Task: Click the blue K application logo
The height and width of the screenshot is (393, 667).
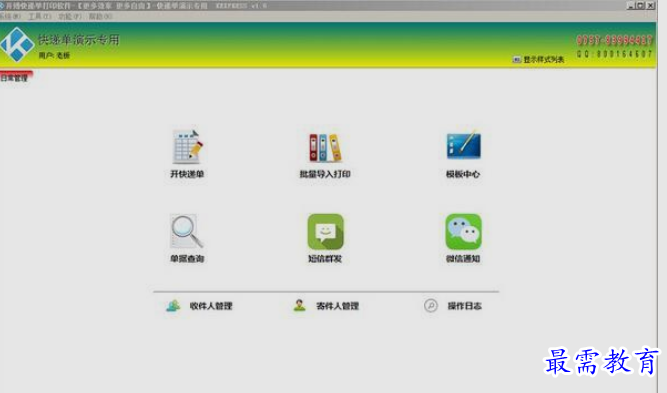Action: (x=17, y=44)
